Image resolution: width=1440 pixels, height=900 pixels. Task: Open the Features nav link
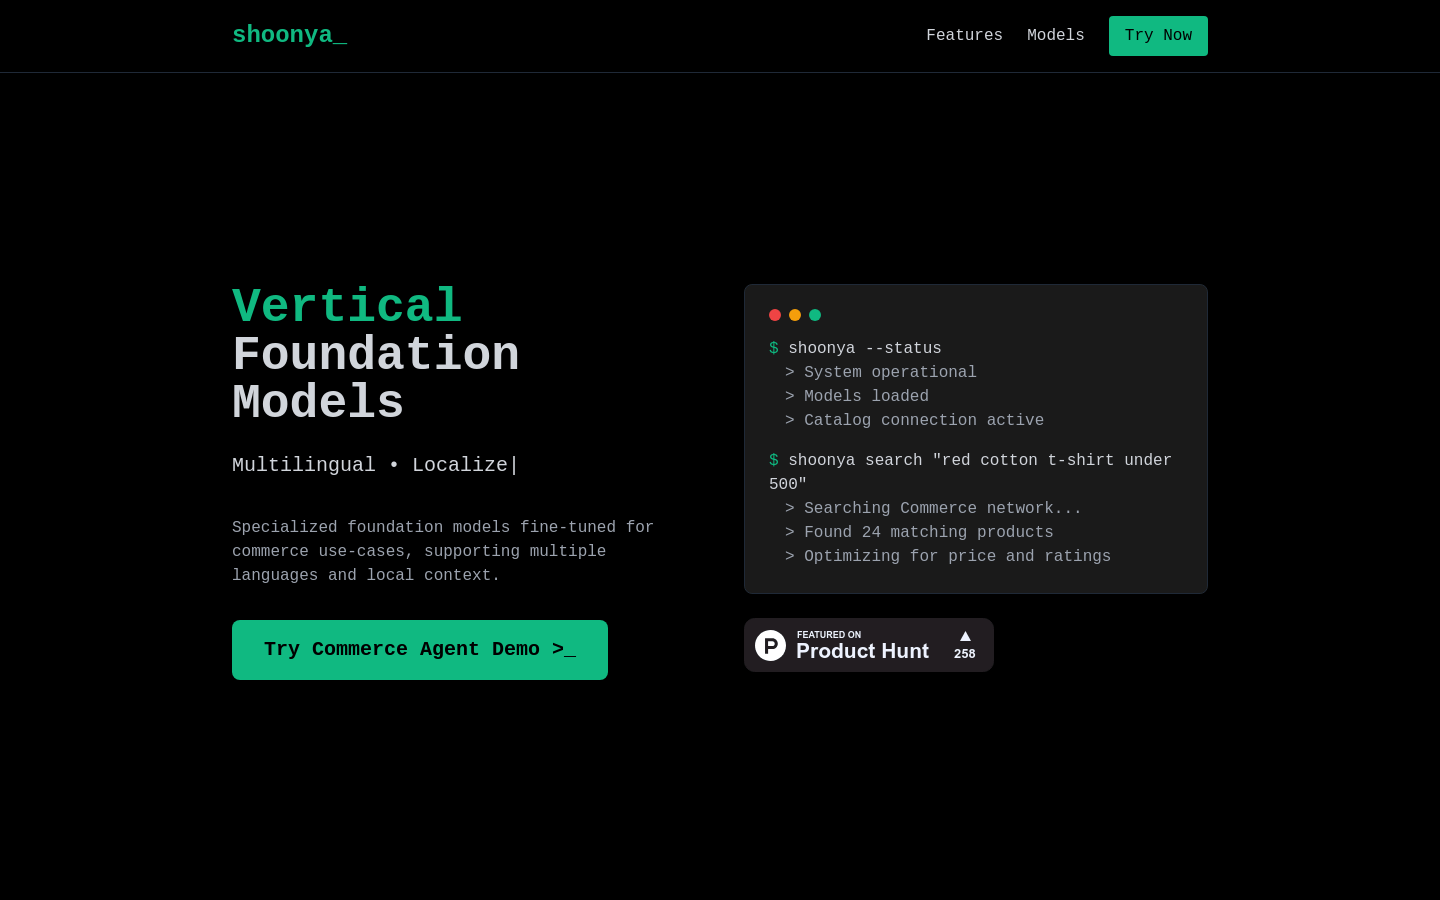[964, 36]
